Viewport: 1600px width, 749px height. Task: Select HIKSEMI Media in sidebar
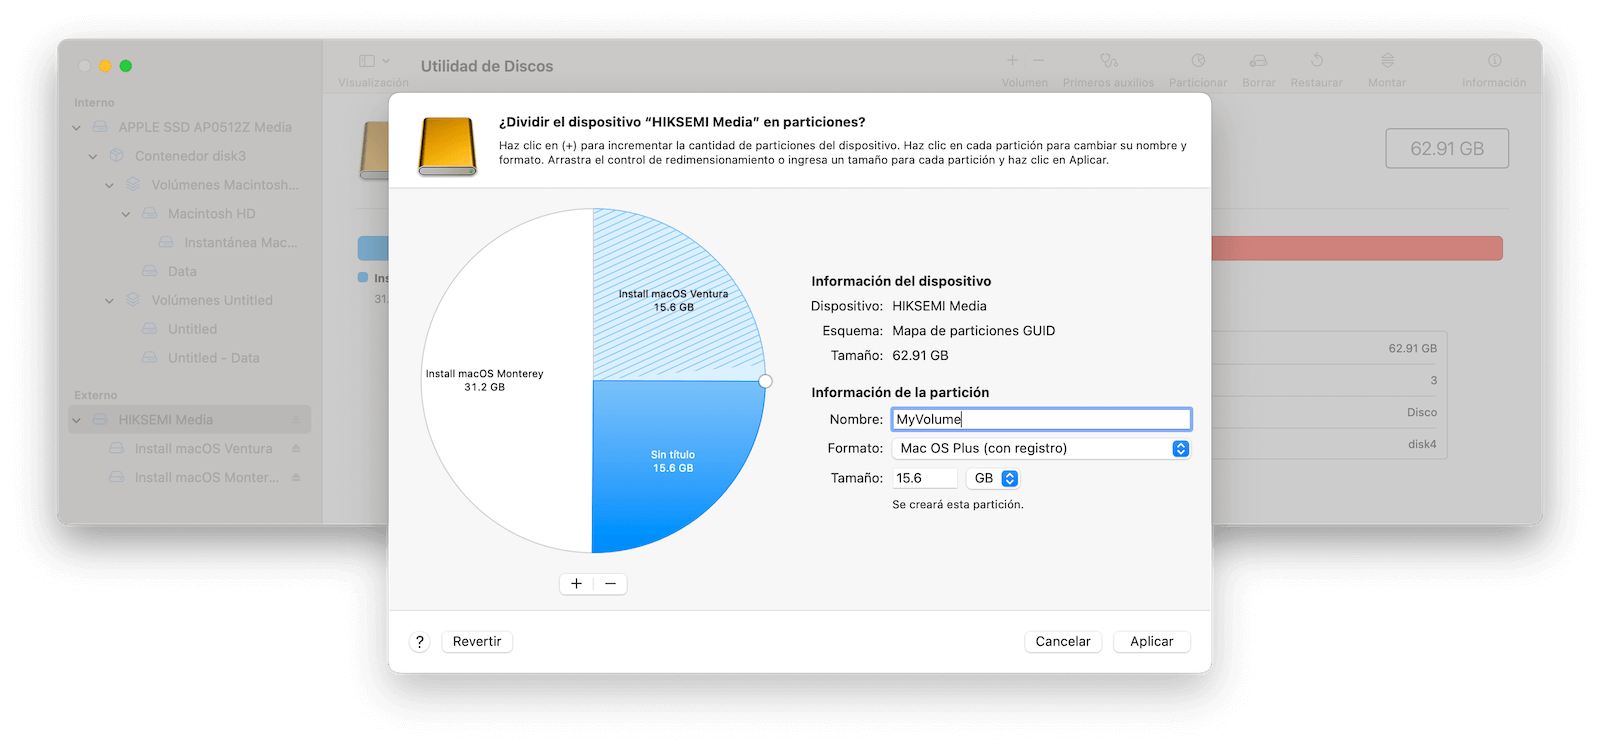[190, 420]
